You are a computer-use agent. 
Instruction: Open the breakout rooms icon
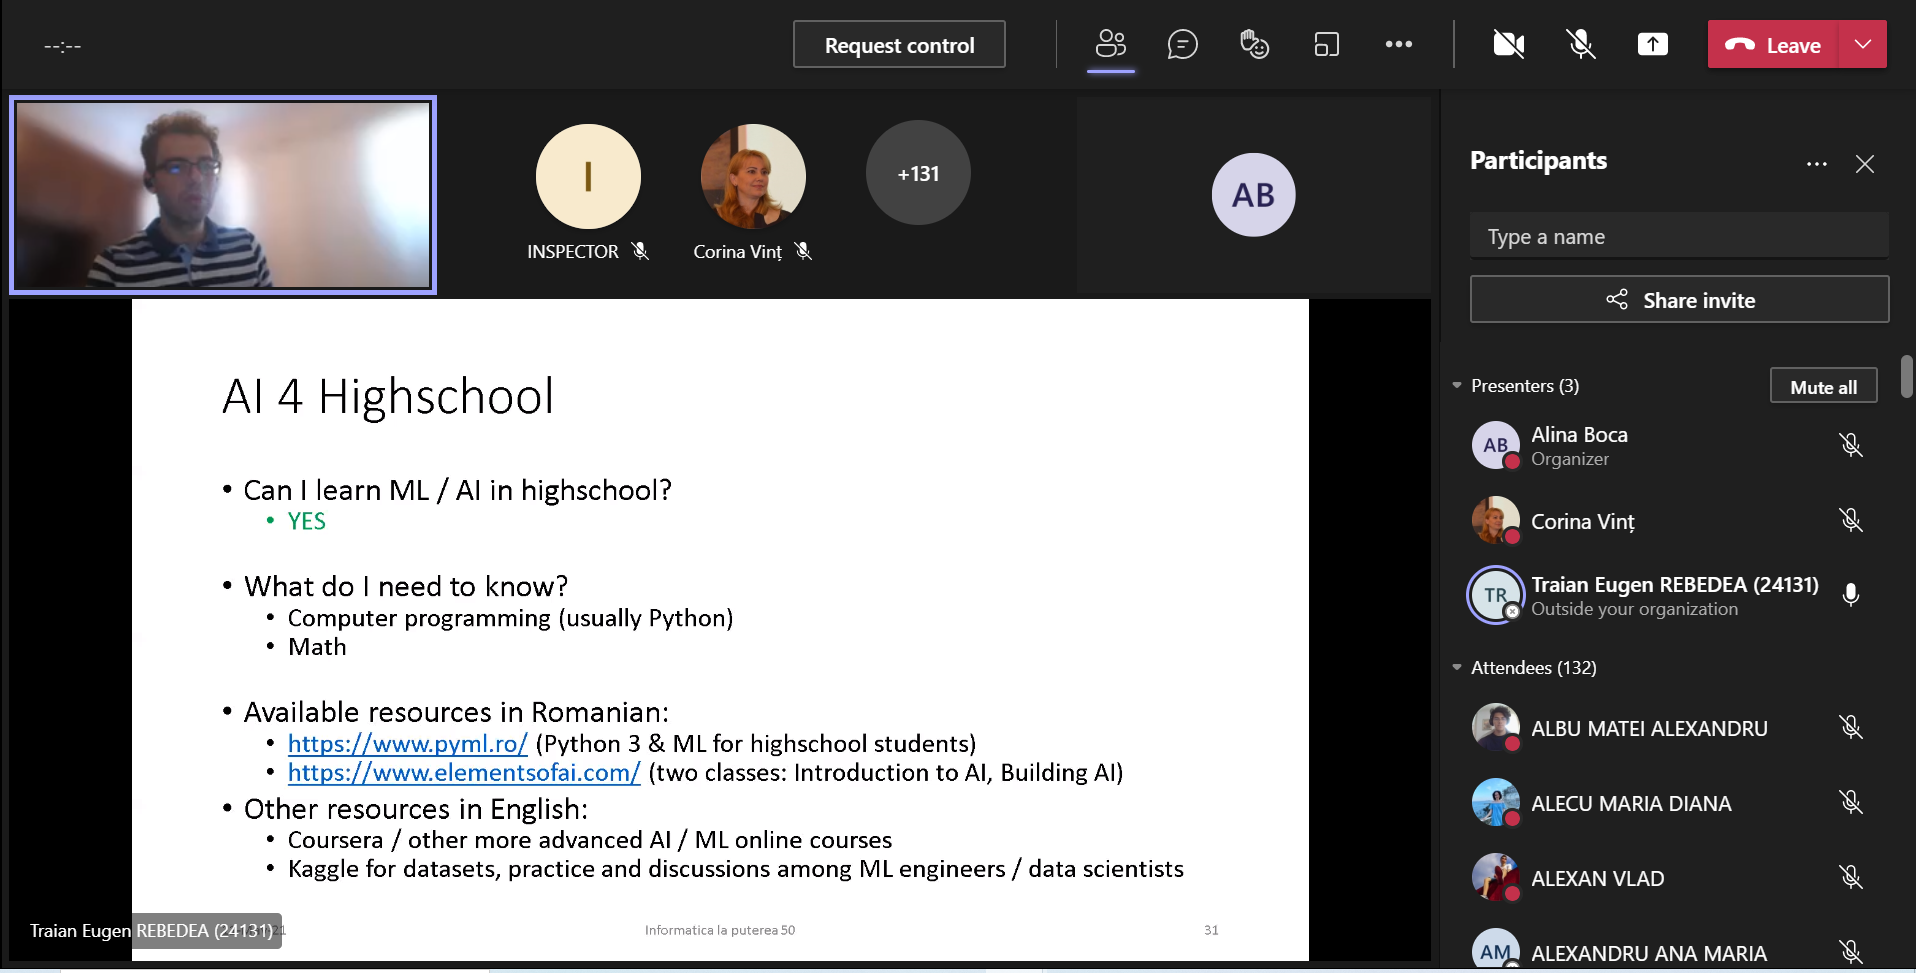pyautogui.click(x=1326, y=45)
